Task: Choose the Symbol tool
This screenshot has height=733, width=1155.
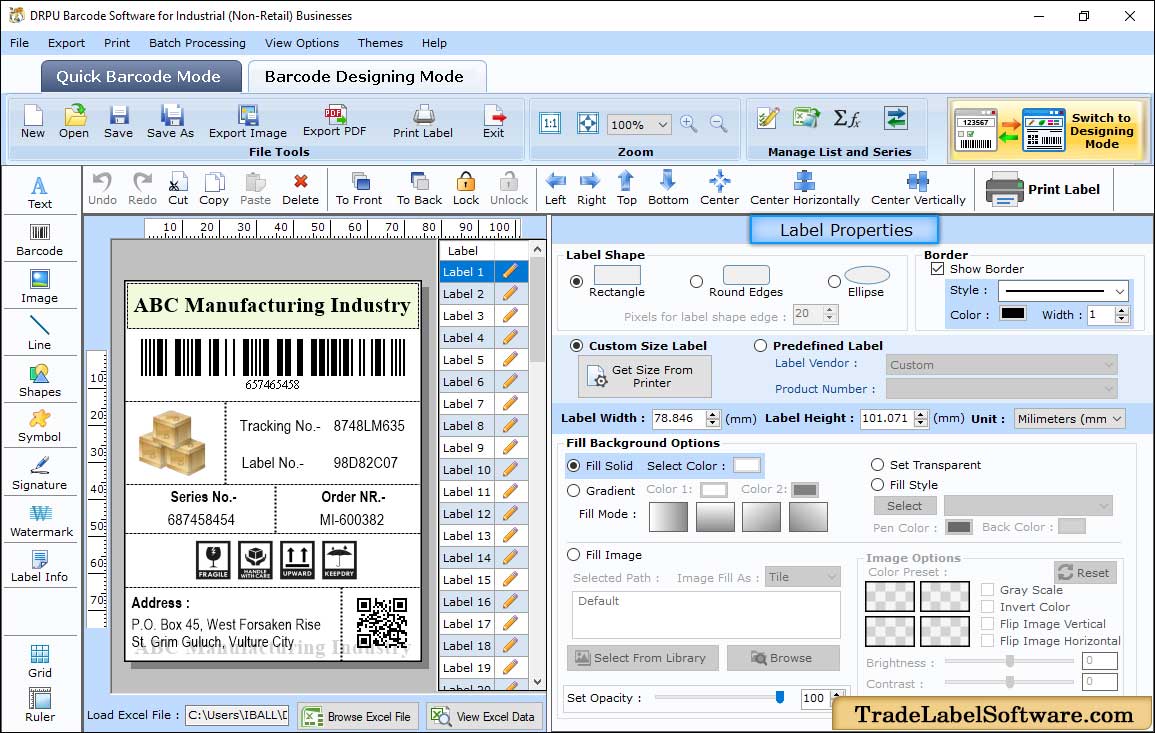Action: click(40, 427)
